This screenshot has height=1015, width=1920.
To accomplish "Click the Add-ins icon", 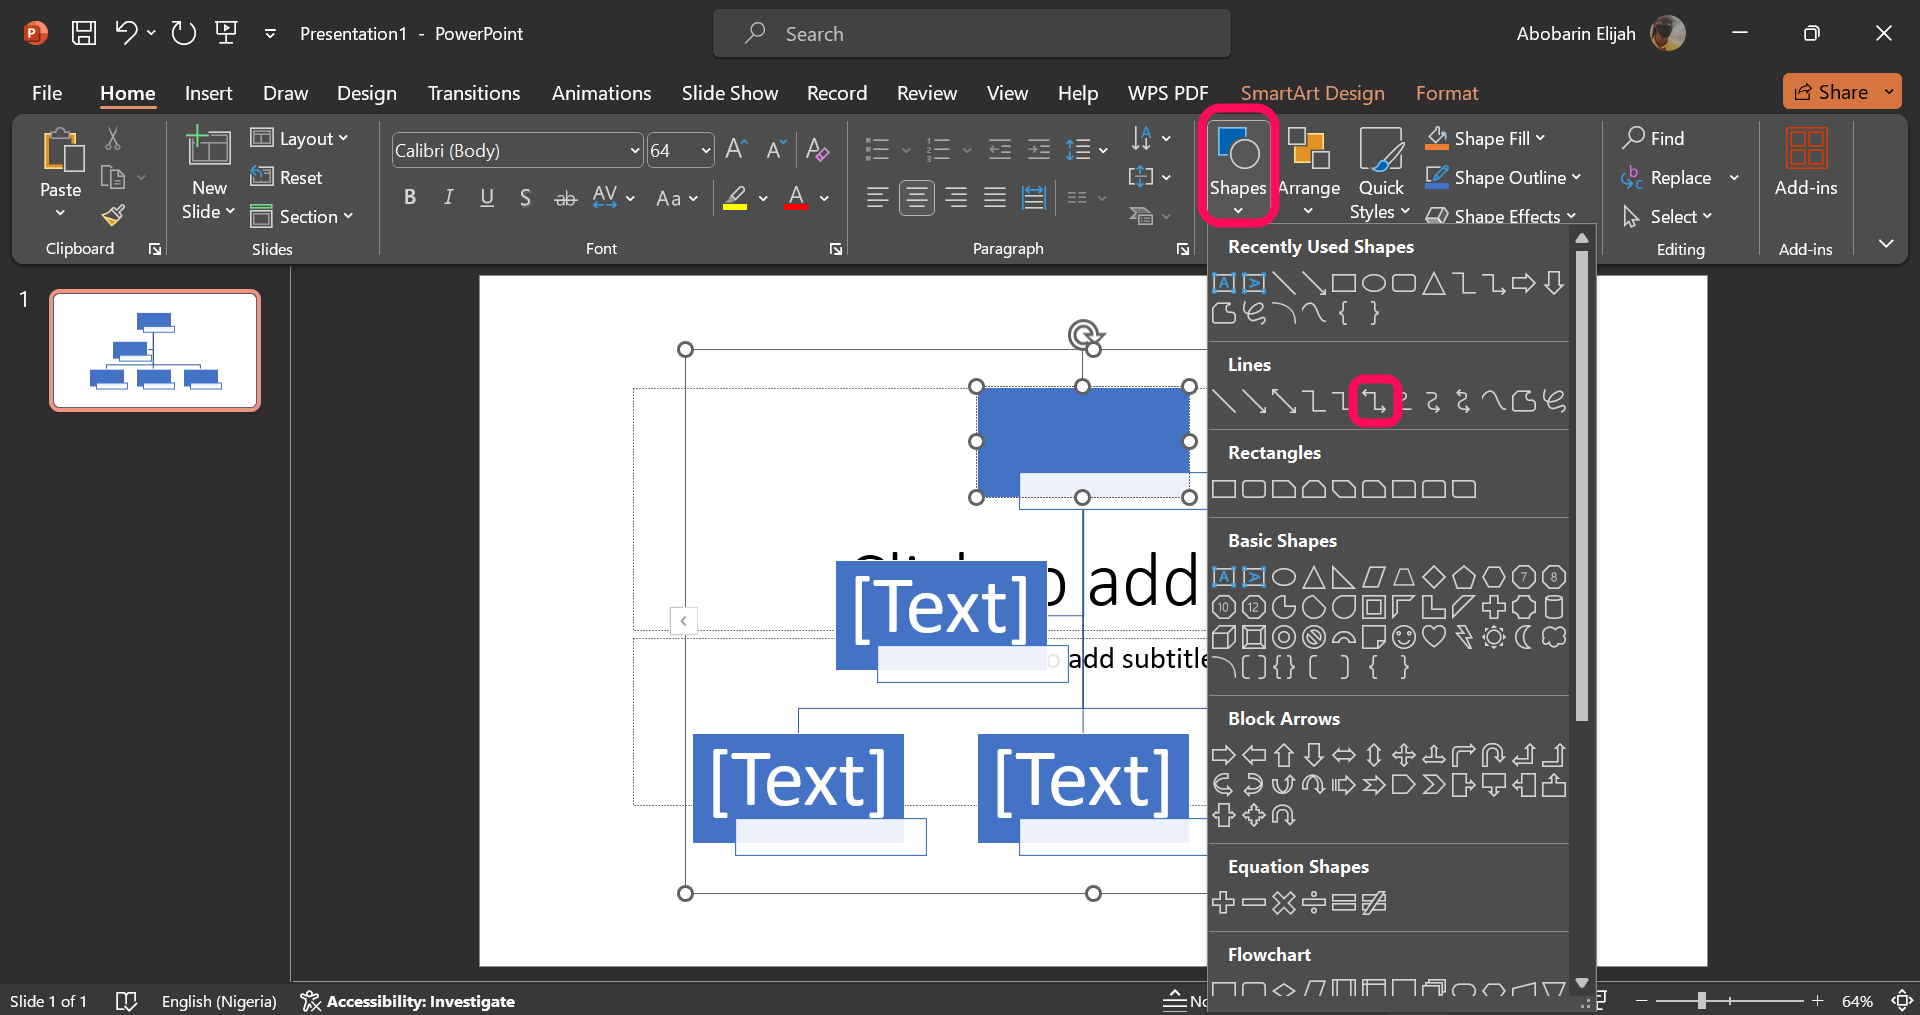I will (1805, 160).
